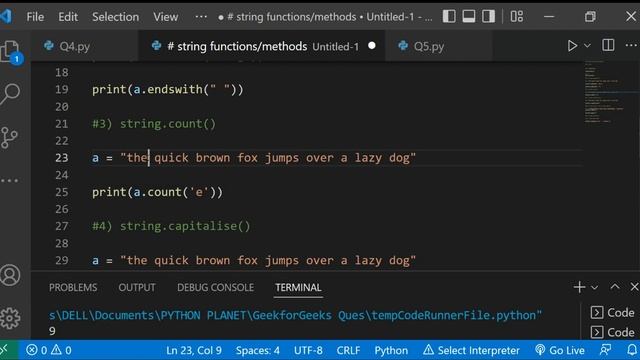640x360 pixels.
Task: Open the Accounts menu icon
Action: pos(10,275)
